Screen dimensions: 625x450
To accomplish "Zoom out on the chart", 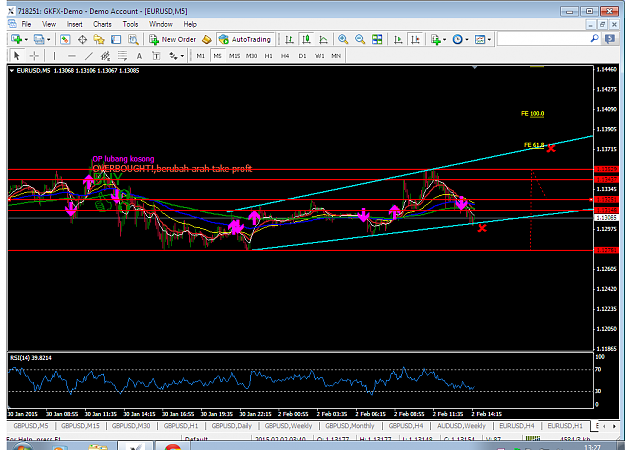I will tap(360, 39).
